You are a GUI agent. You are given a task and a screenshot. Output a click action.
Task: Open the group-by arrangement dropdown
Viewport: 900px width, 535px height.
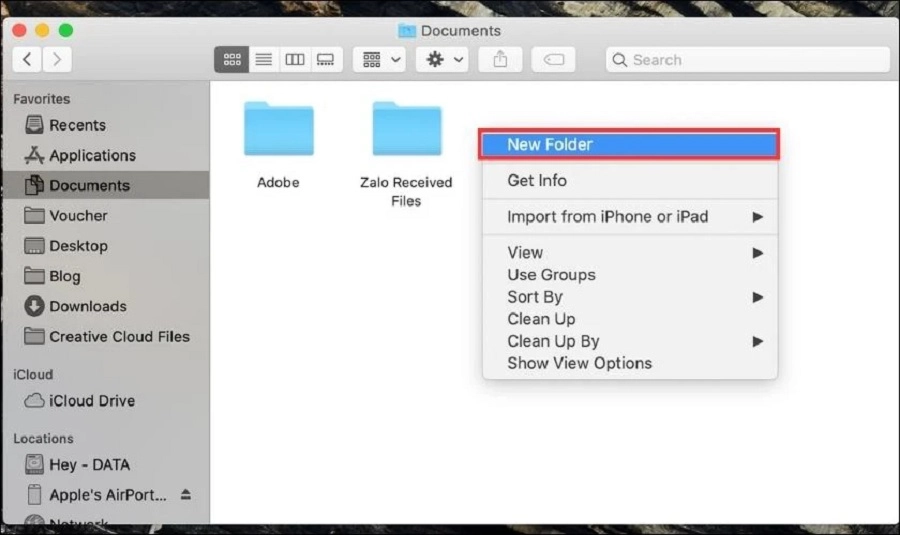pos(380,59)
